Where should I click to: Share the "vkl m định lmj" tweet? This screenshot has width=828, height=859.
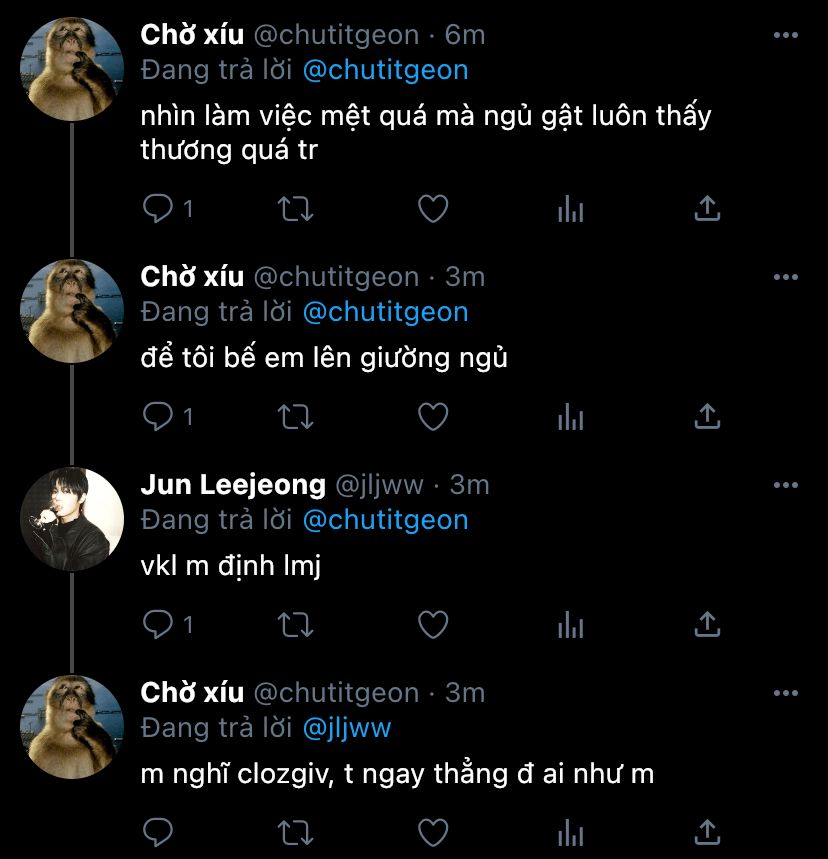point(707,625)
